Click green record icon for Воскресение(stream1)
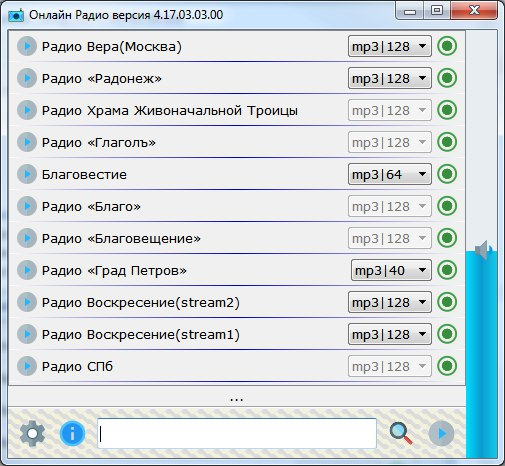 [x=447, y=334]
